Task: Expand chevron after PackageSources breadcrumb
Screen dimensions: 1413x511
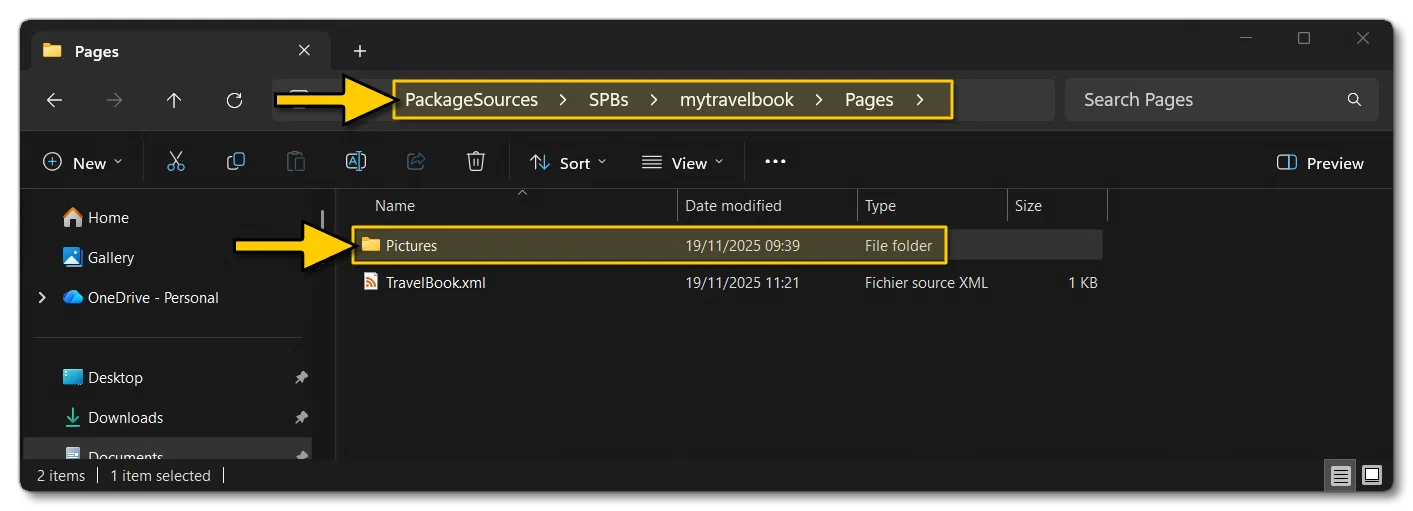Action: tap(563, 100)
